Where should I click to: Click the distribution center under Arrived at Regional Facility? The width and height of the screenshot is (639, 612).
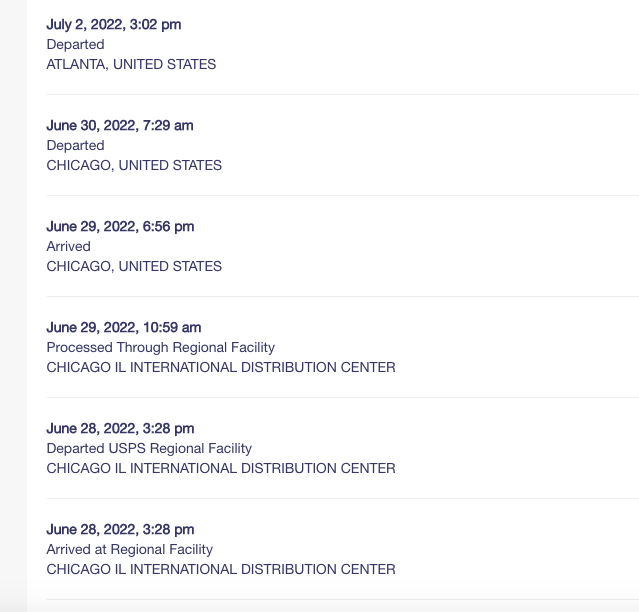(221, 569)
